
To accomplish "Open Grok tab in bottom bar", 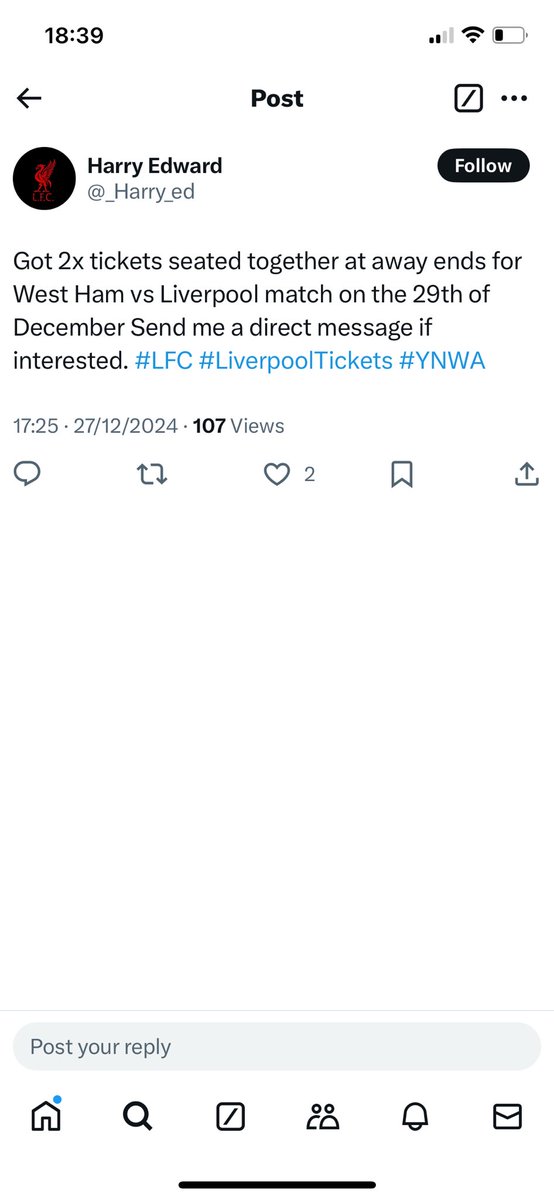I will point(231,1117).
